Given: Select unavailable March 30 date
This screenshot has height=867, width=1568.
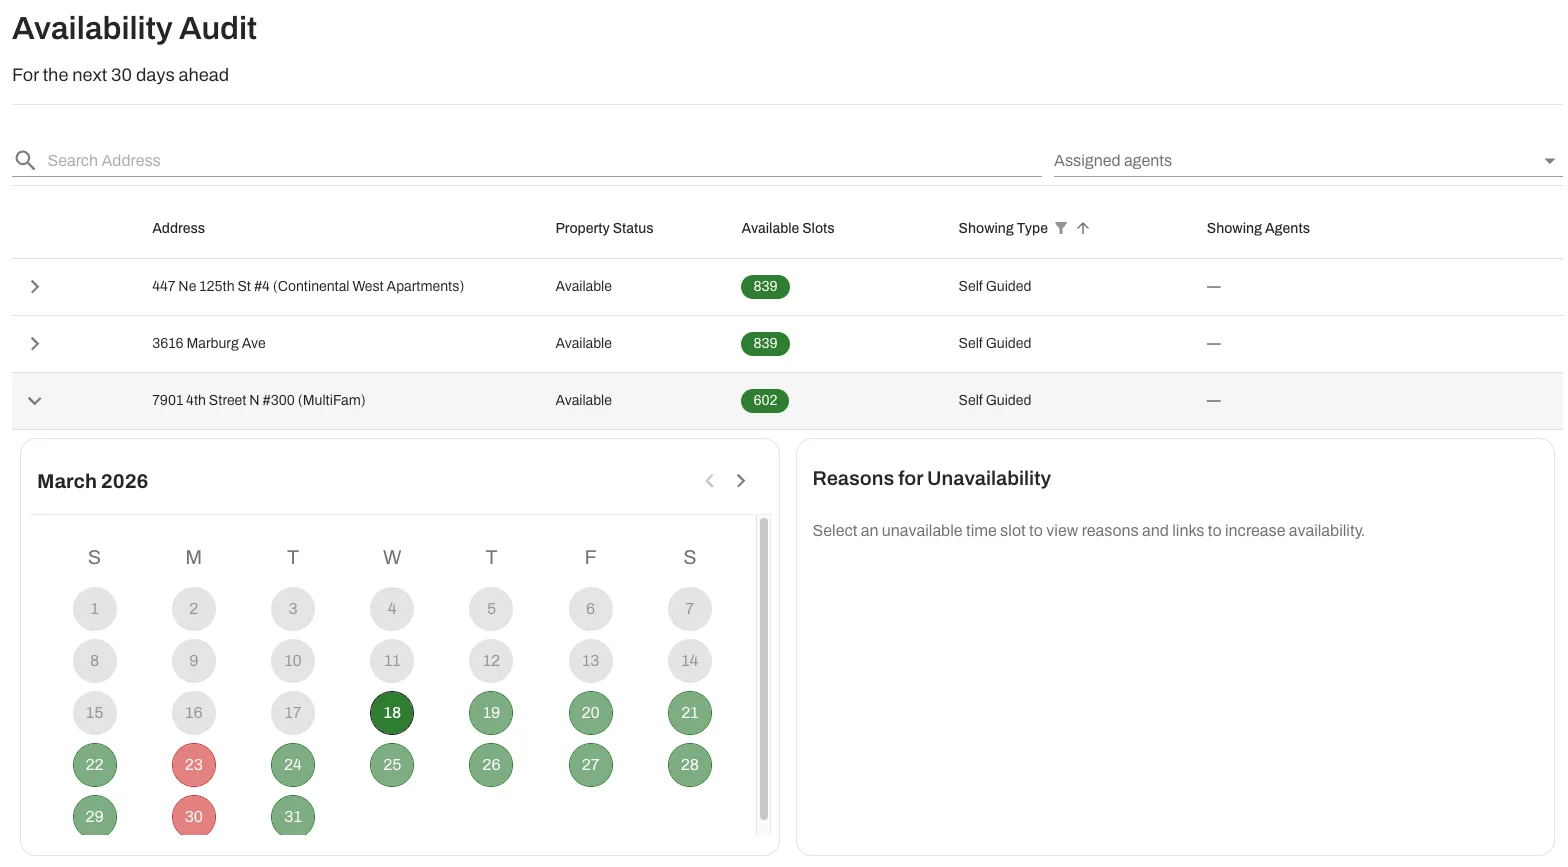Looking at the screenshot, I should pos(194,816).
